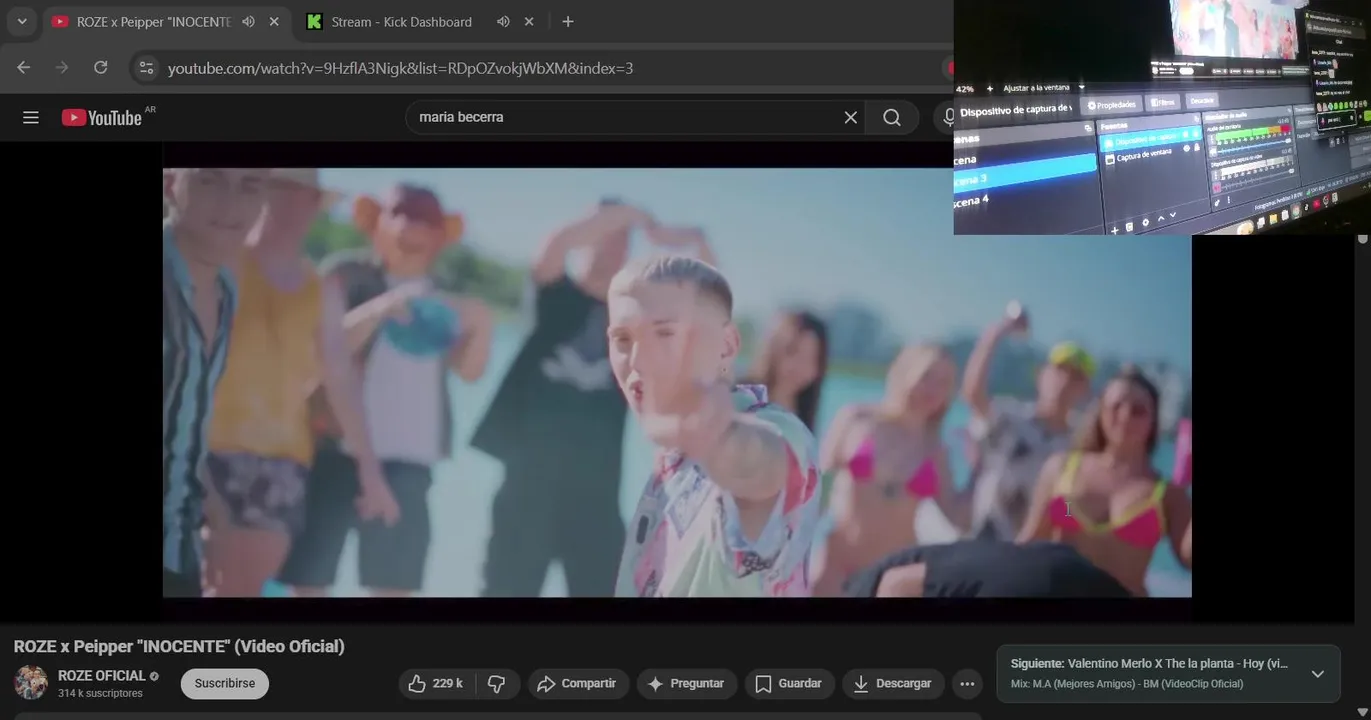Subscribe with the Suscribirse button

225,684
